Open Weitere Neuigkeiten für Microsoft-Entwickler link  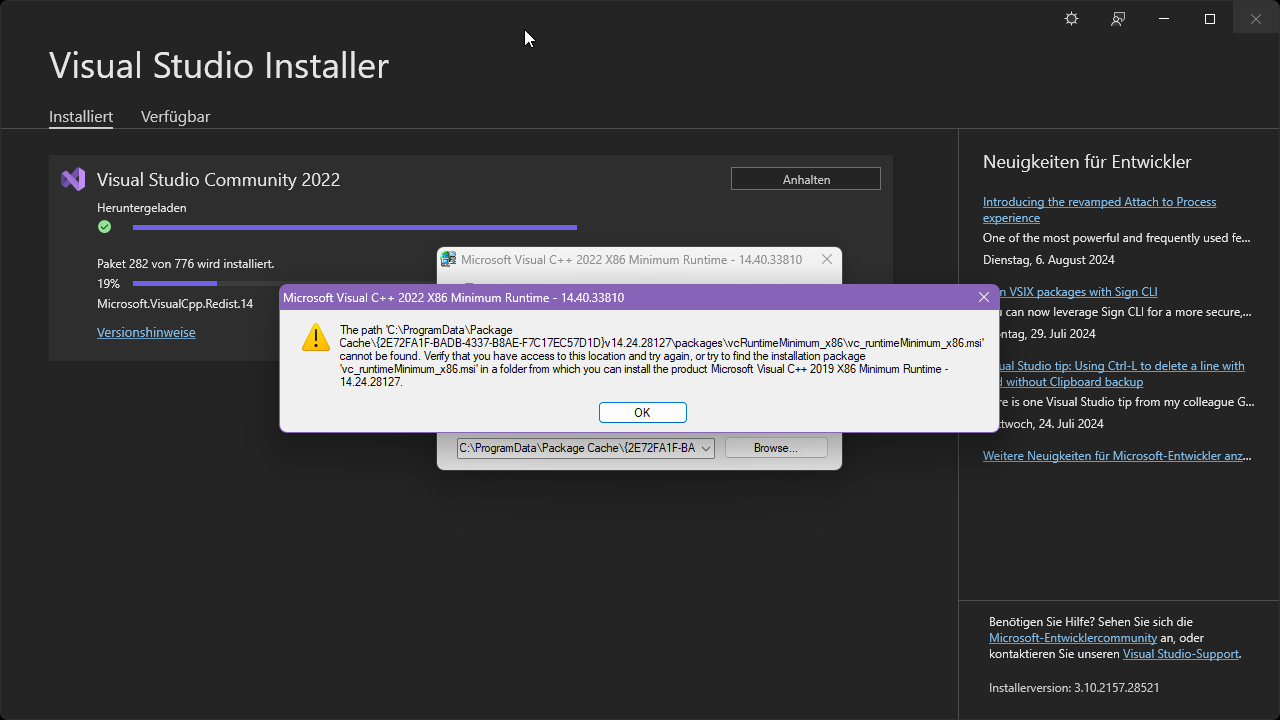[x=1117, y=456]
